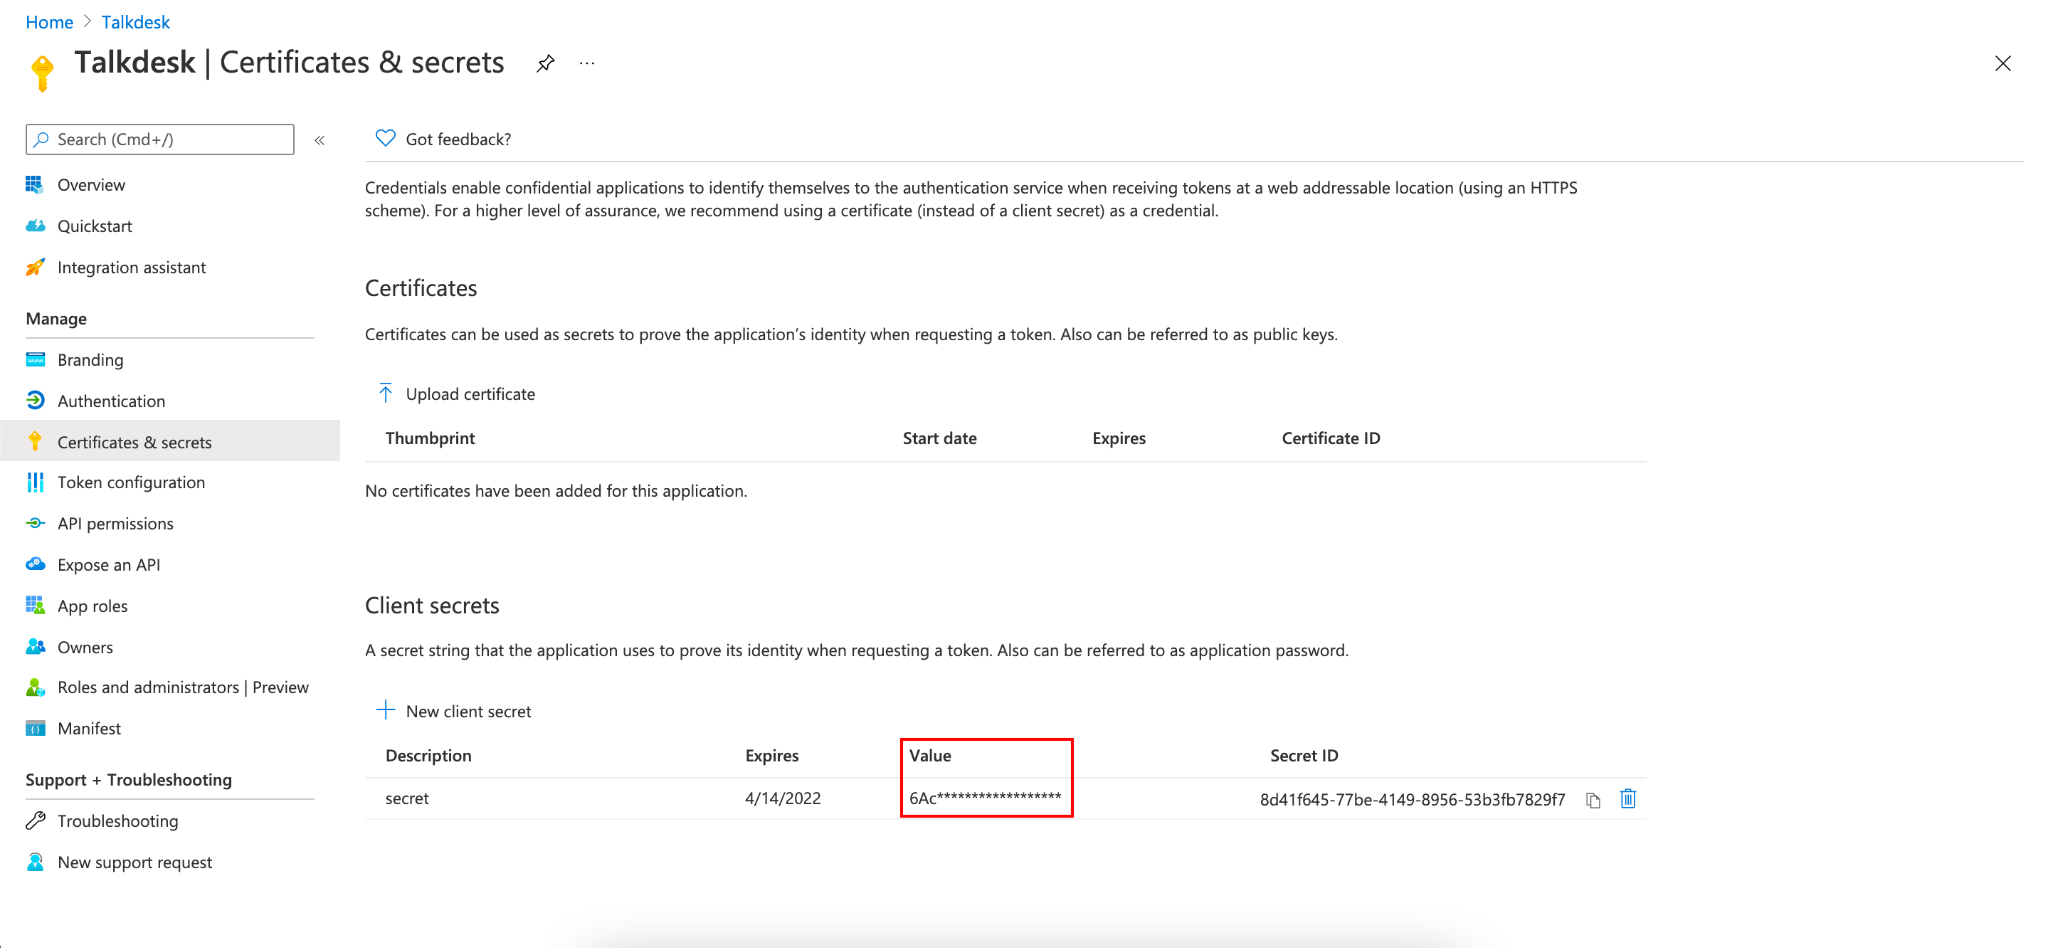This screenshot has width=2048, height=948.
Task: Click the App roles icon
Action: click(x=35, y=605)
